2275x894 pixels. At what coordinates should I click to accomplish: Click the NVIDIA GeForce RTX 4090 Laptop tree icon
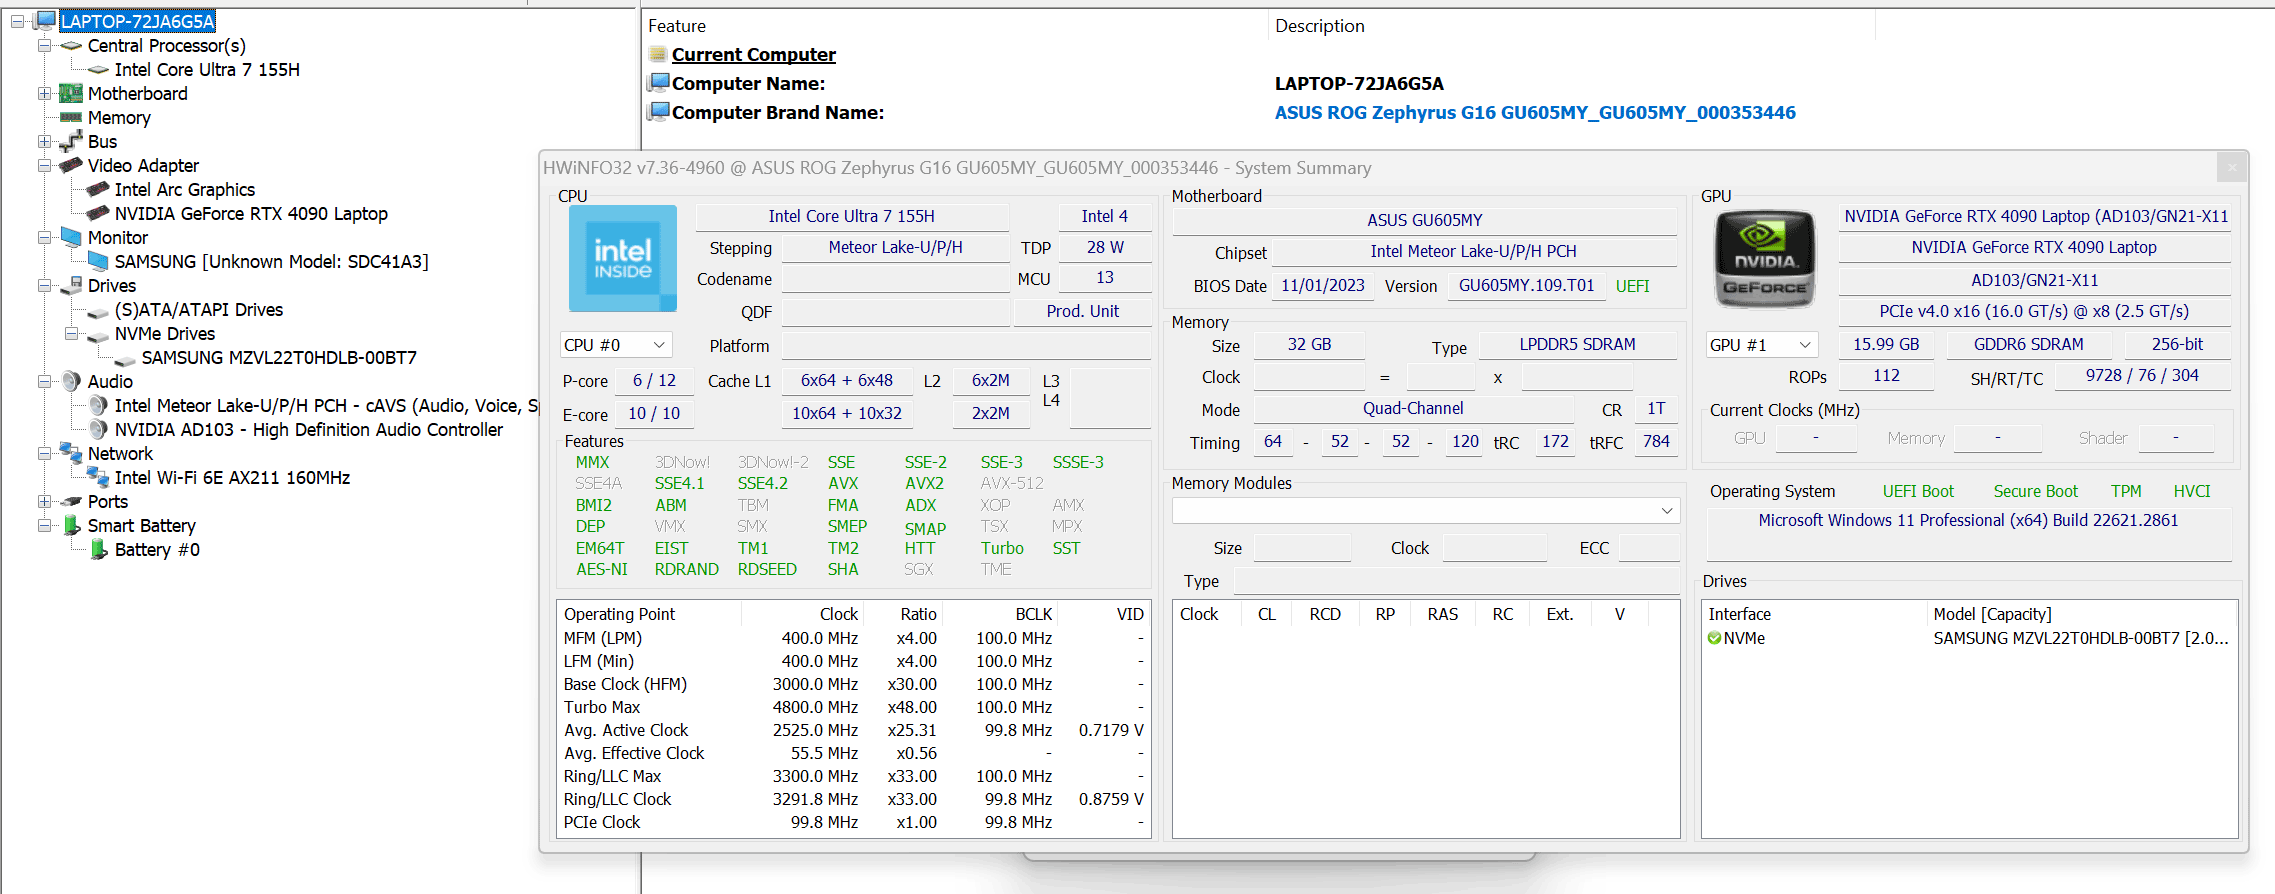[98, 213]
